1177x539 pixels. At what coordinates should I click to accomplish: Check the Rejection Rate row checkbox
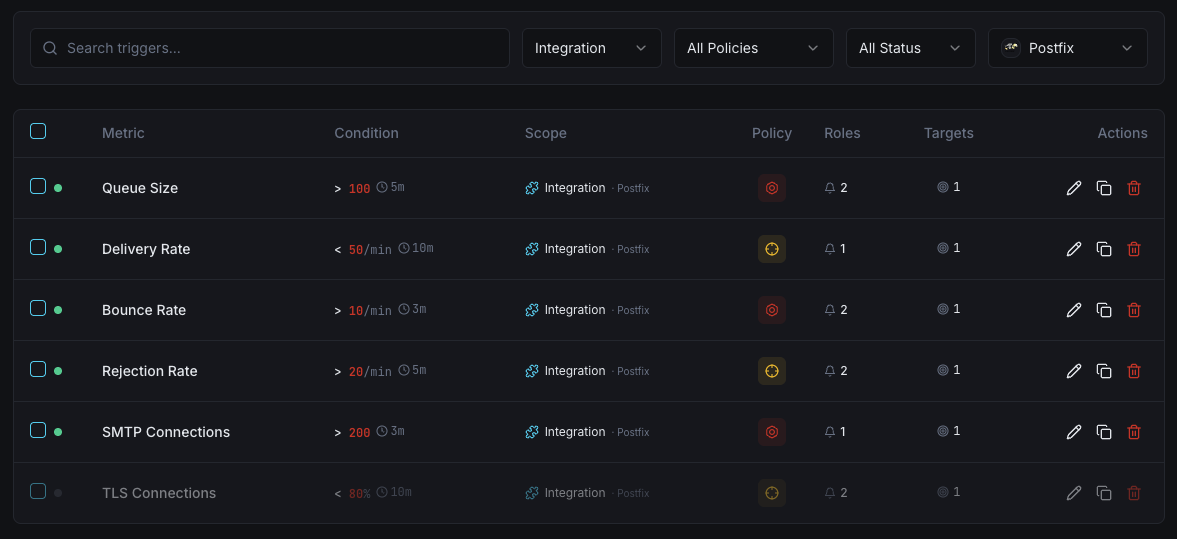pos(38,369)
